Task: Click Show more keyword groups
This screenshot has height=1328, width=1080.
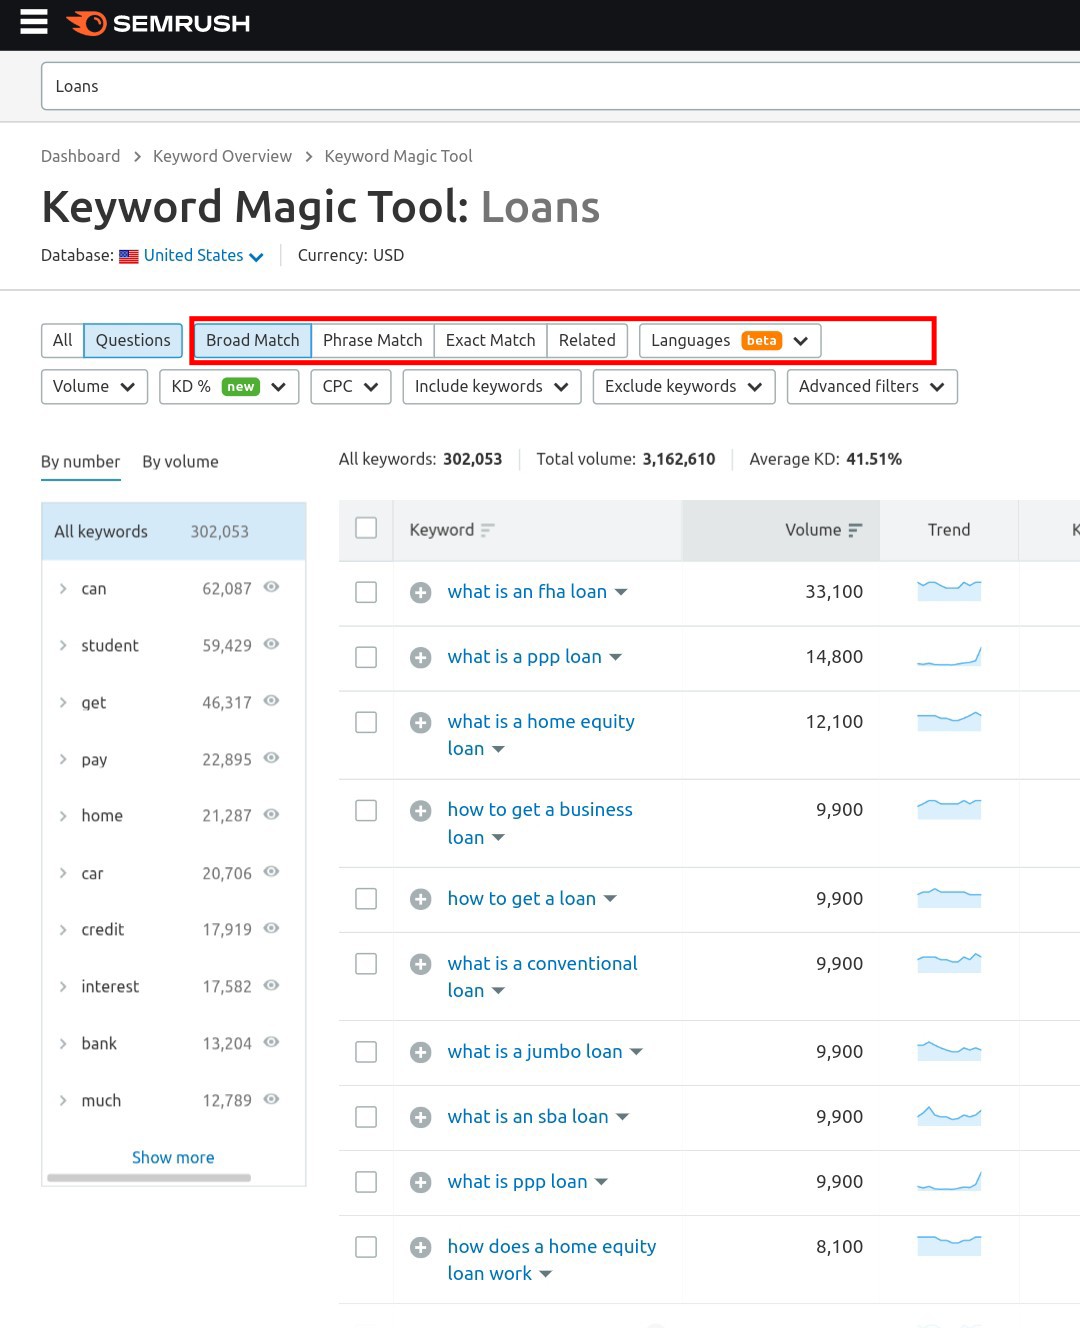Action: [173, 1158]
